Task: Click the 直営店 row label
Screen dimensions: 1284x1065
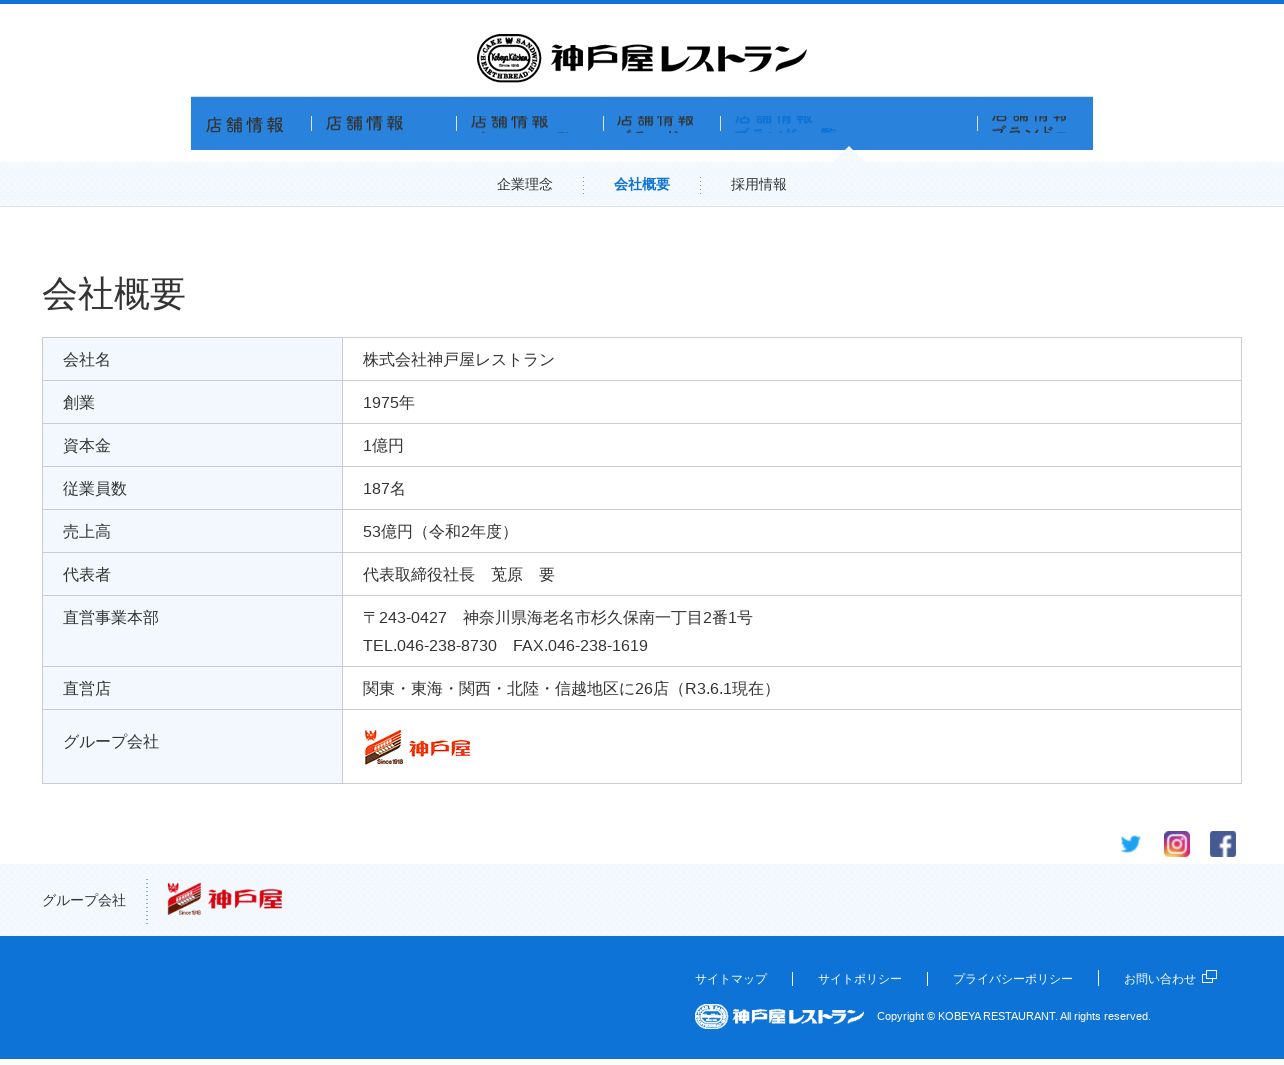Action: [x=87, y=689]
